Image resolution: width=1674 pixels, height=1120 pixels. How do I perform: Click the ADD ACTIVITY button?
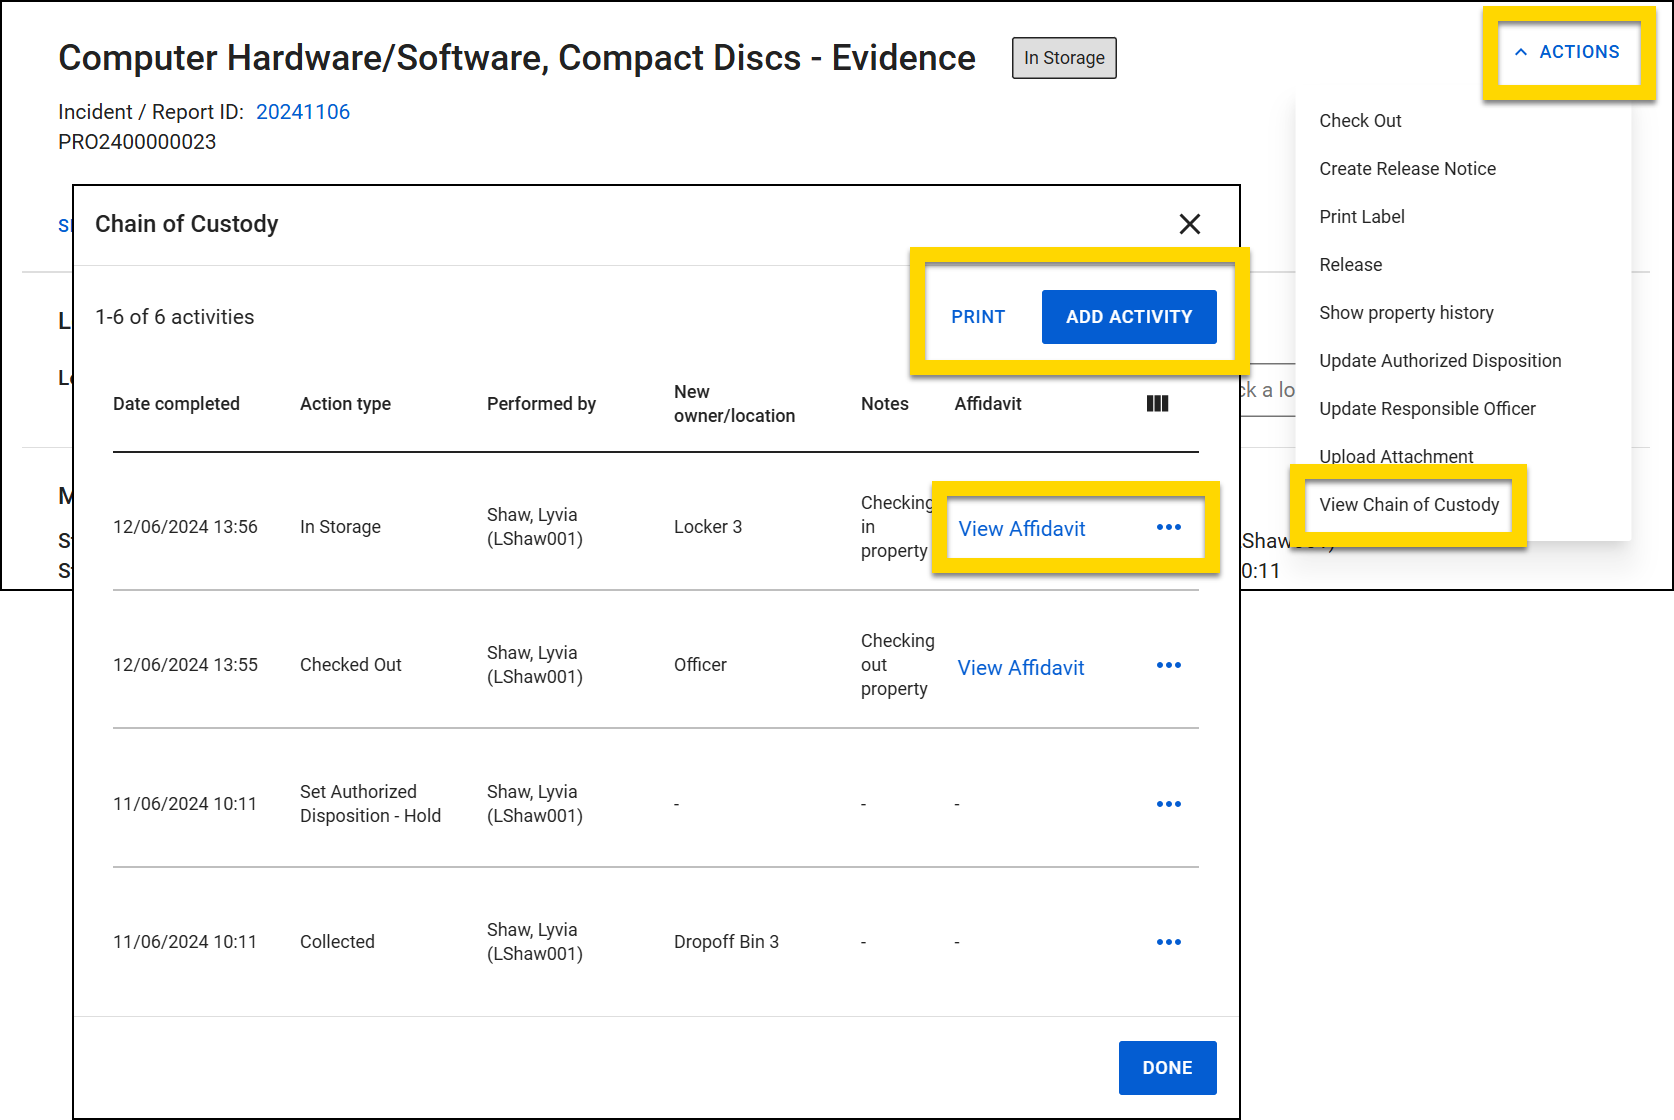pos(1129,316)
